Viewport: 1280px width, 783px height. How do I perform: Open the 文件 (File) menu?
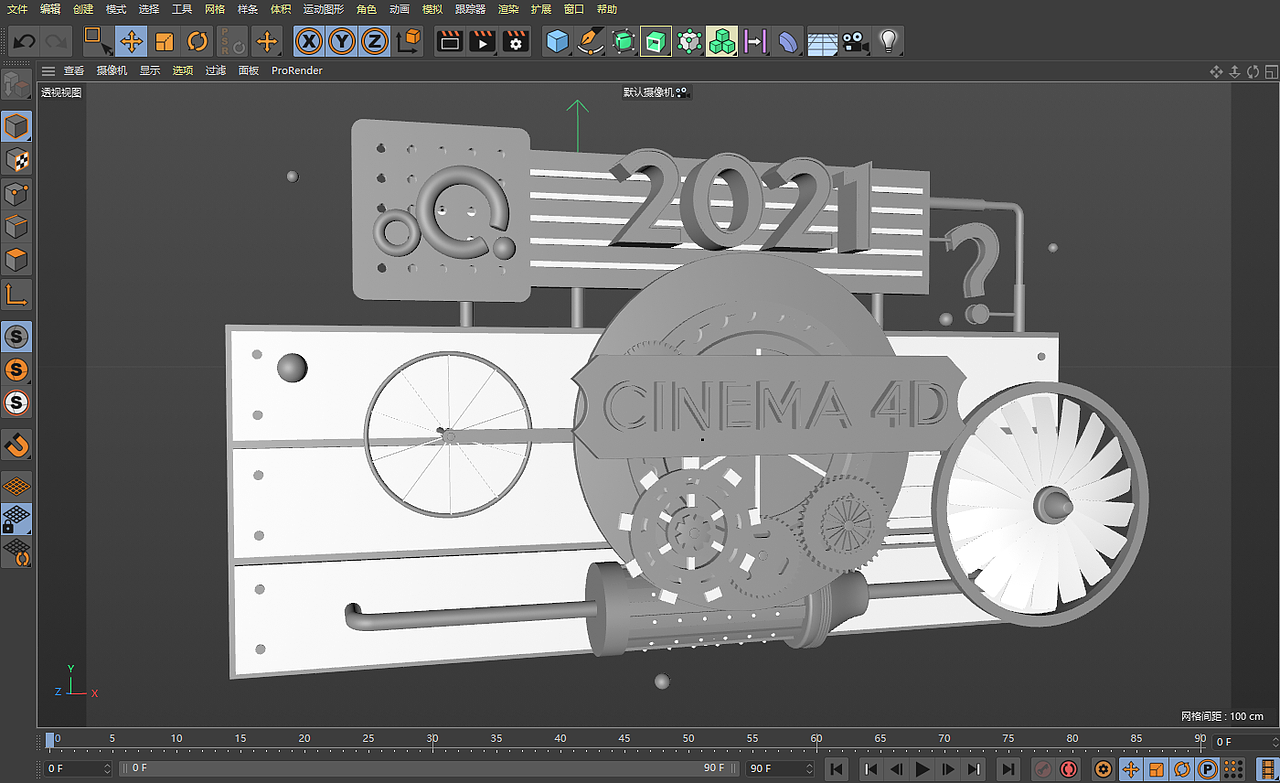click(x=18, y=9)
